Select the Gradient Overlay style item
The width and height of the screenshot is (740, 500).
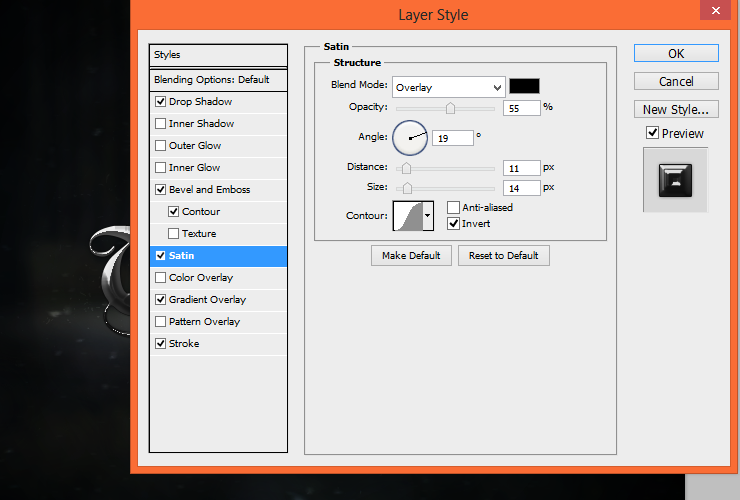[207, 299]
